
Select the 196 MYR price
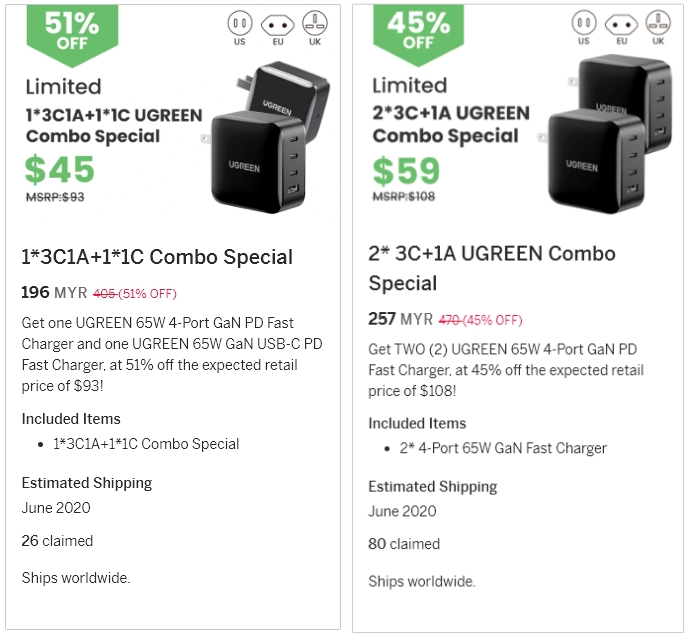pyautogui.click(x=54, y=293)
